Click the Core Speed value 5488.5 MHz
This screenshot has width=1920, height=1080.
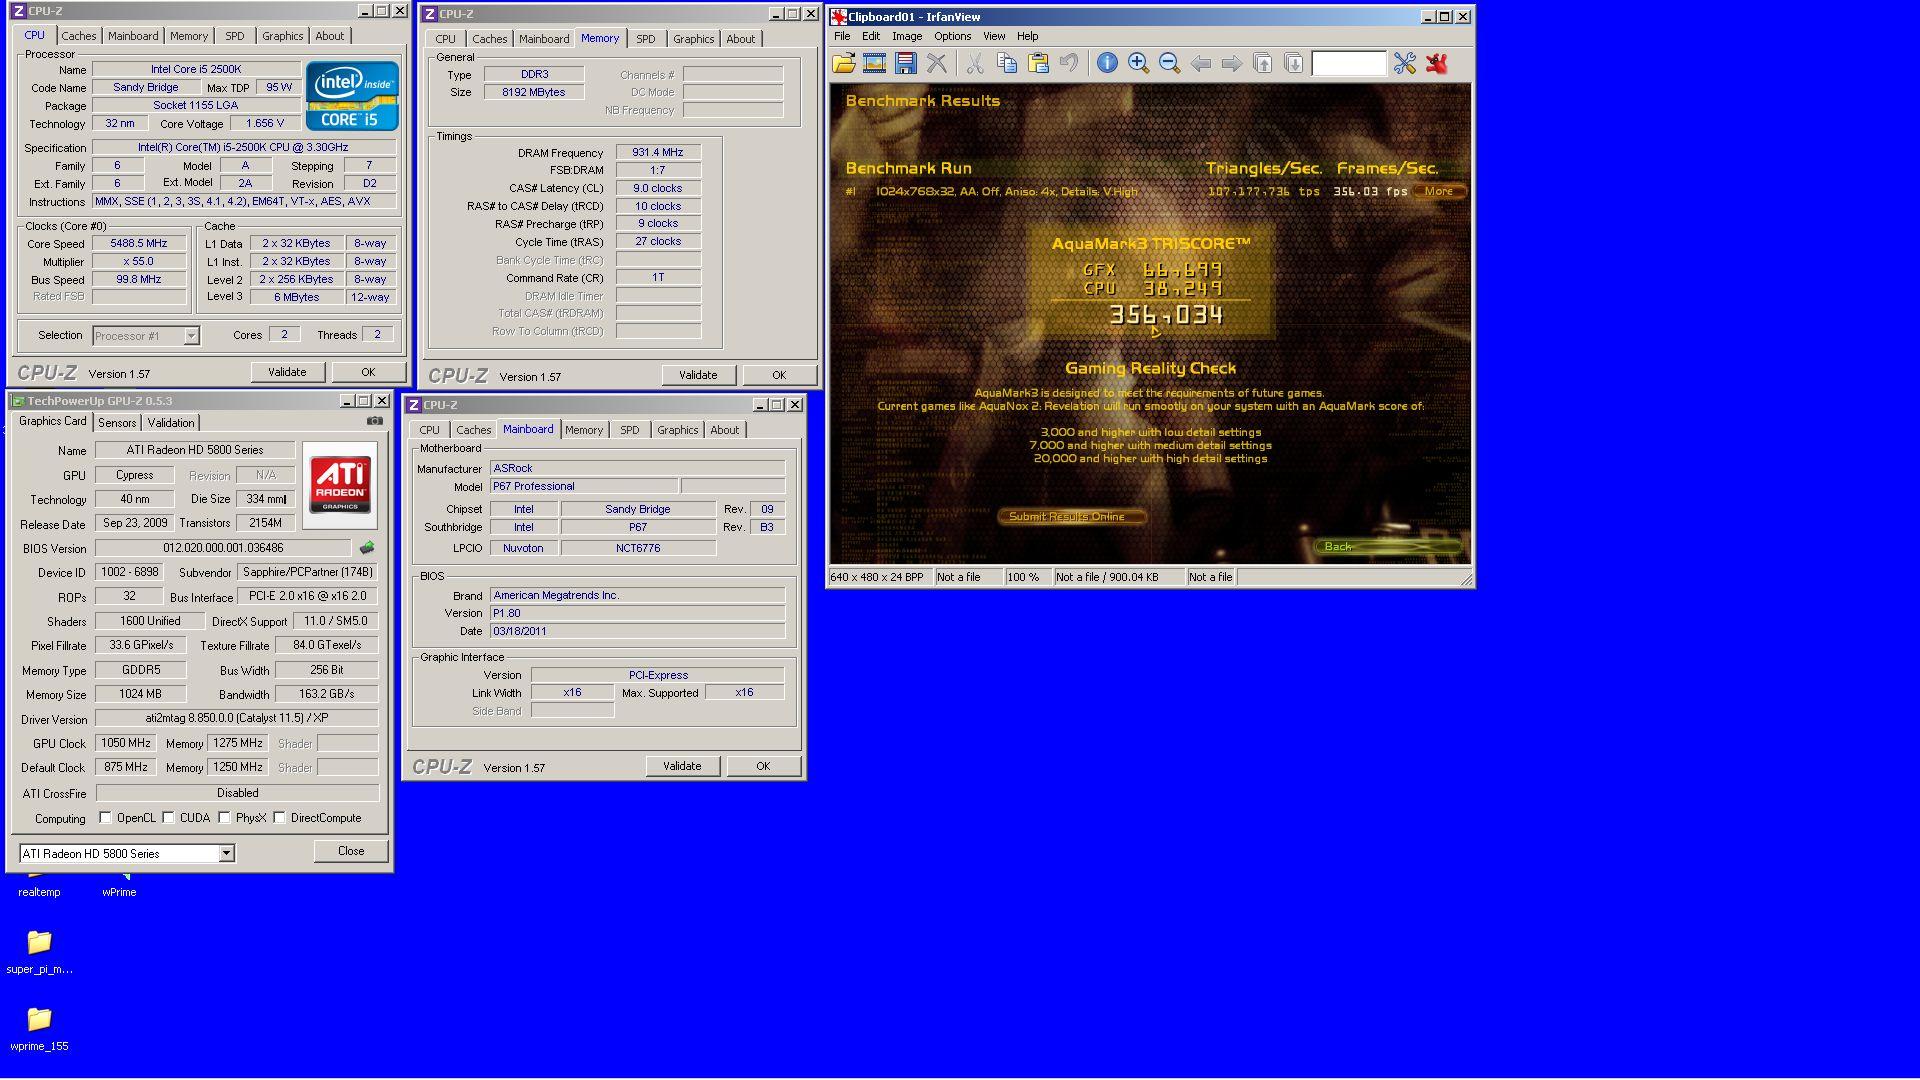139,243
